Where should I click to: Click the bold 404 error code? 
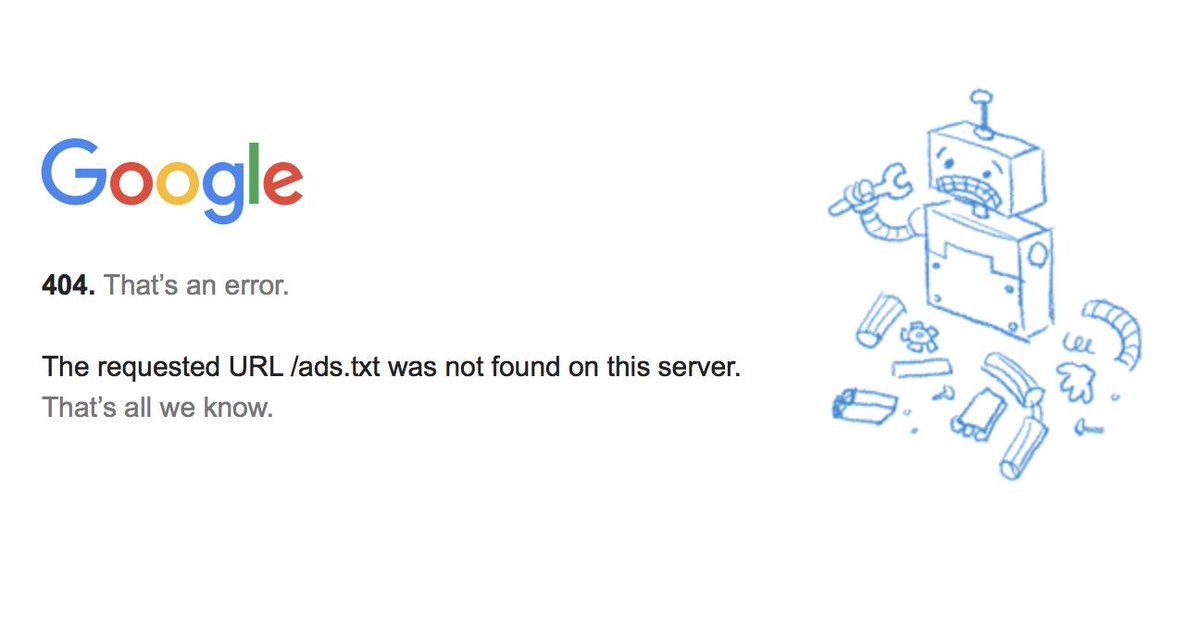(x=69, y=286)
